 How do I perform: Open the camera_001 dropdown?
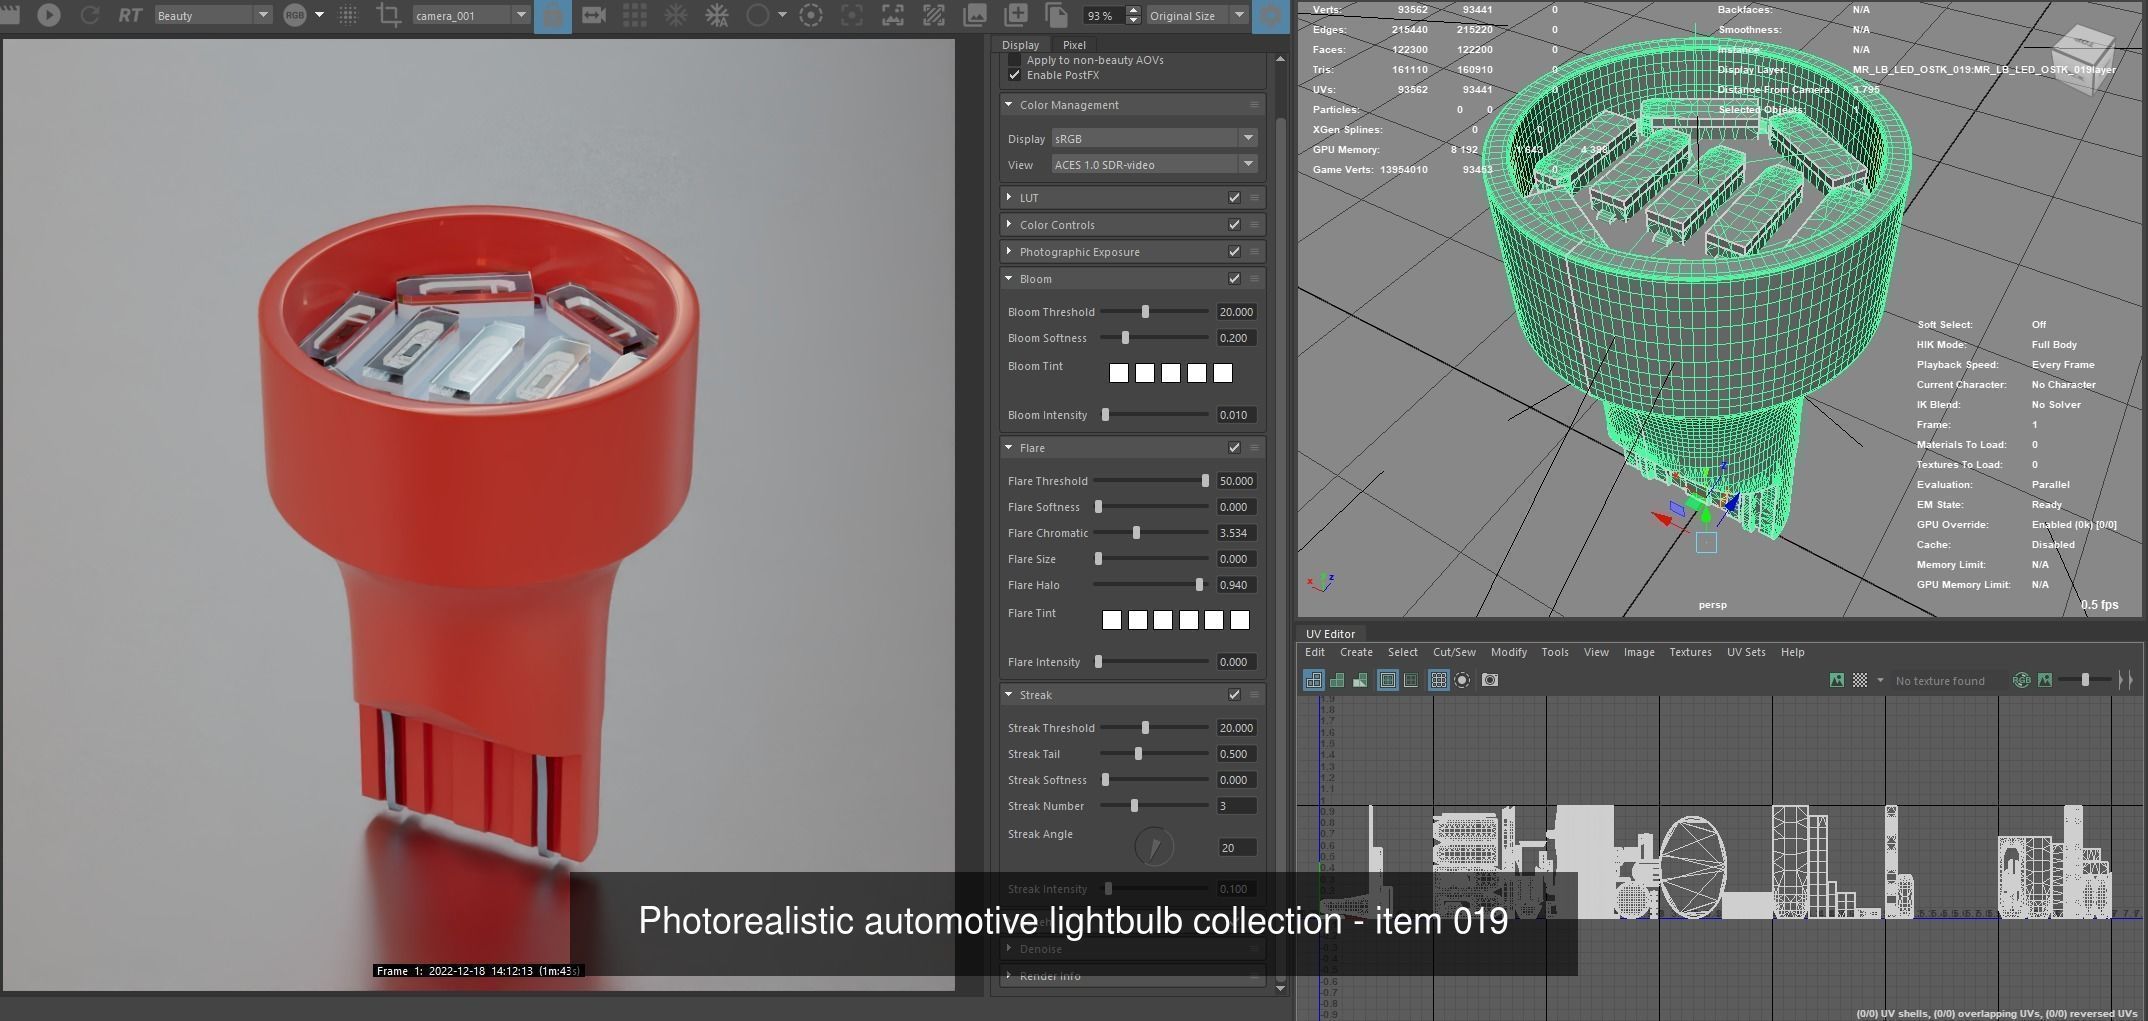[471, 15]
